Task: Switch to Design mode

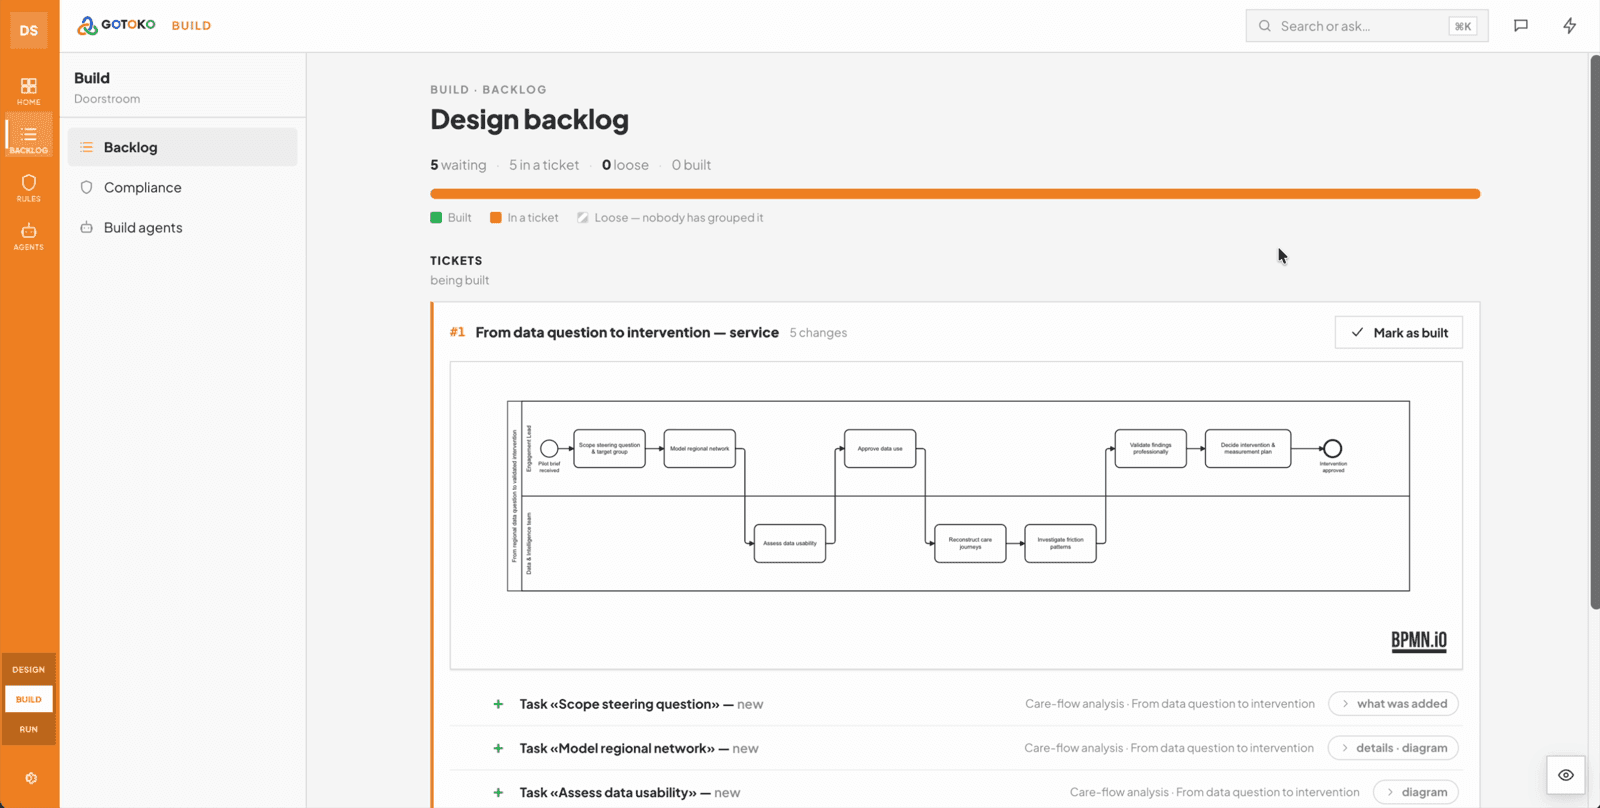Action: pos(29,669)
